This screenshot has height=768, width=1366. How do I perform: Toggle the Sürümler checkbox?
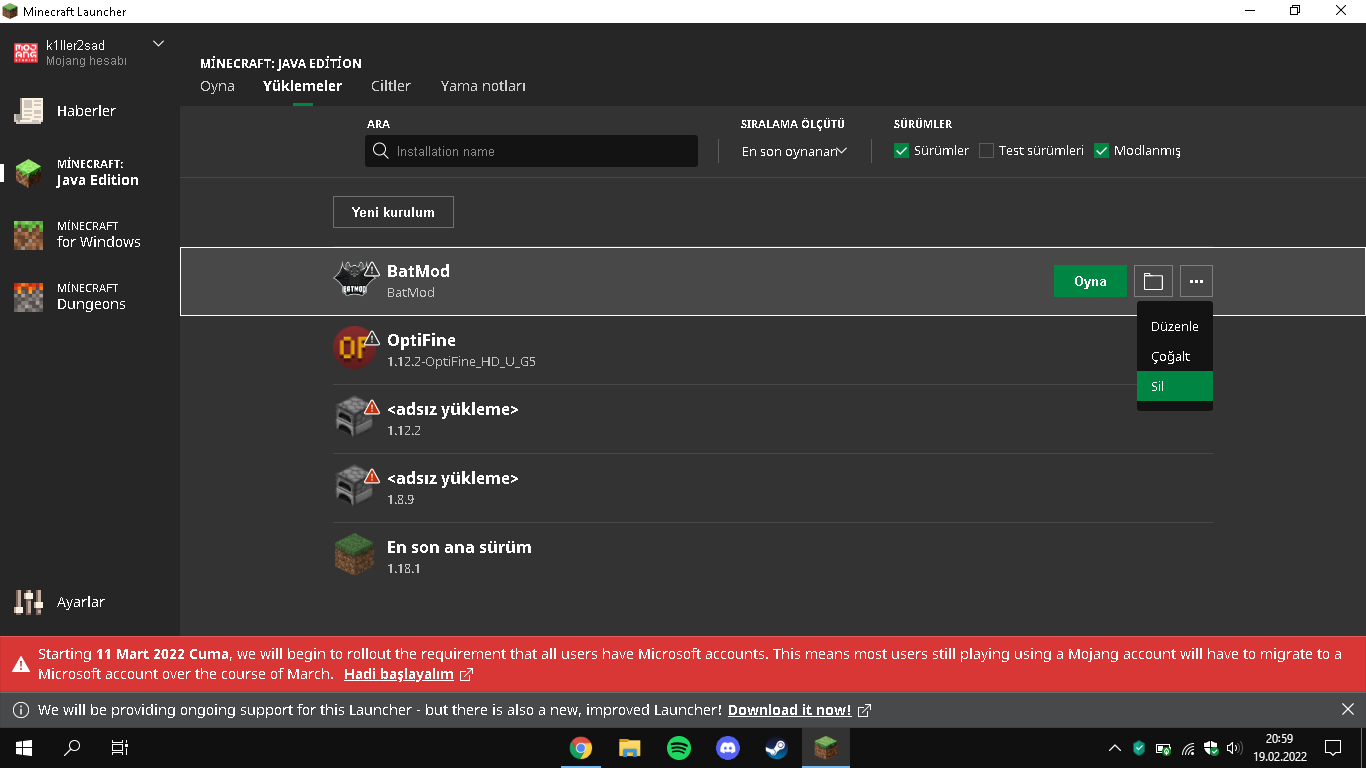[901, 151]
